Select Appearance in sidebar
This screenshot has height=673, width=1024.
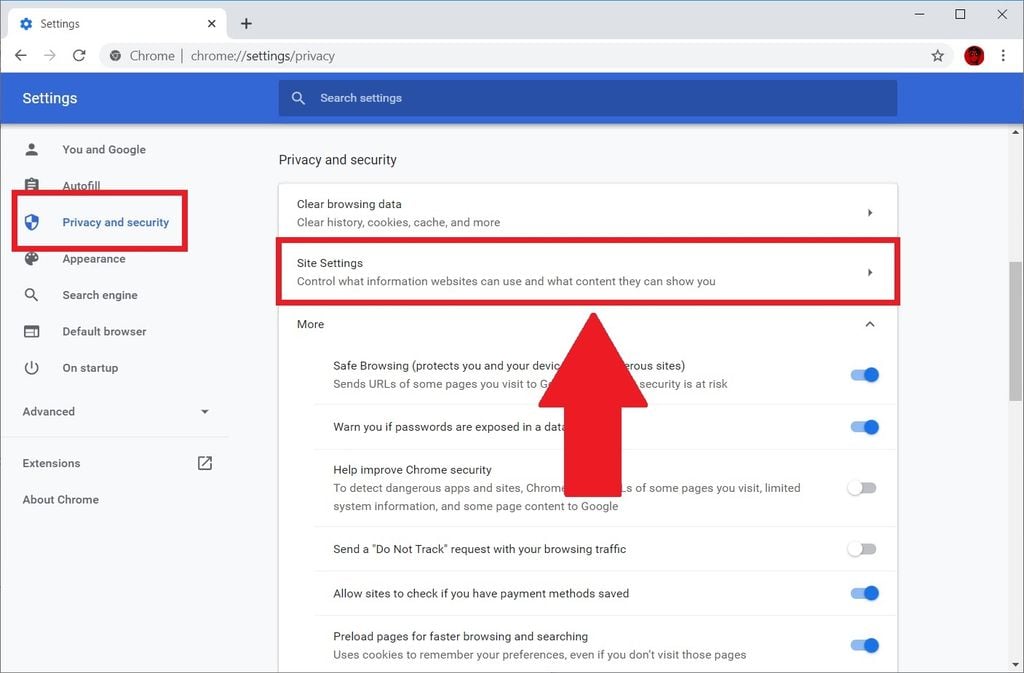pyautogui.click(x=93, y=258)
